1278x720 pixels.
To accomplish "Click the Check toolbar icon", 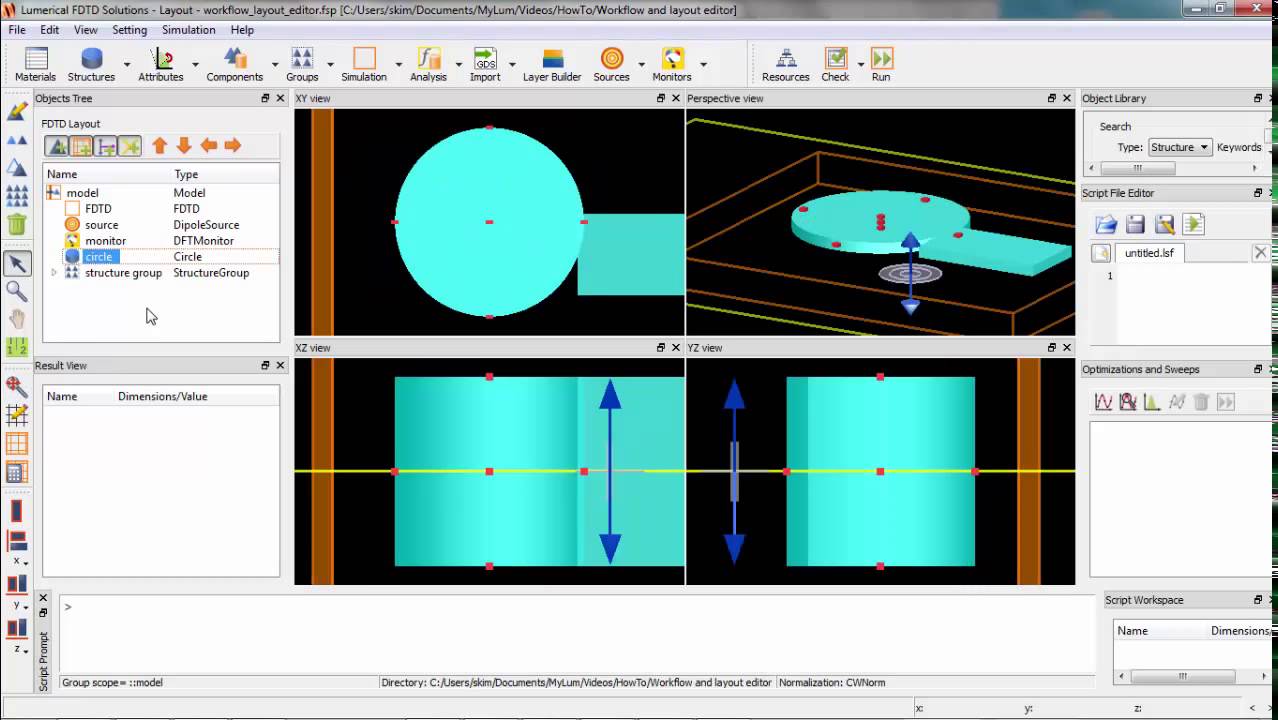I will pyautogui.click(x=835, y=64).
